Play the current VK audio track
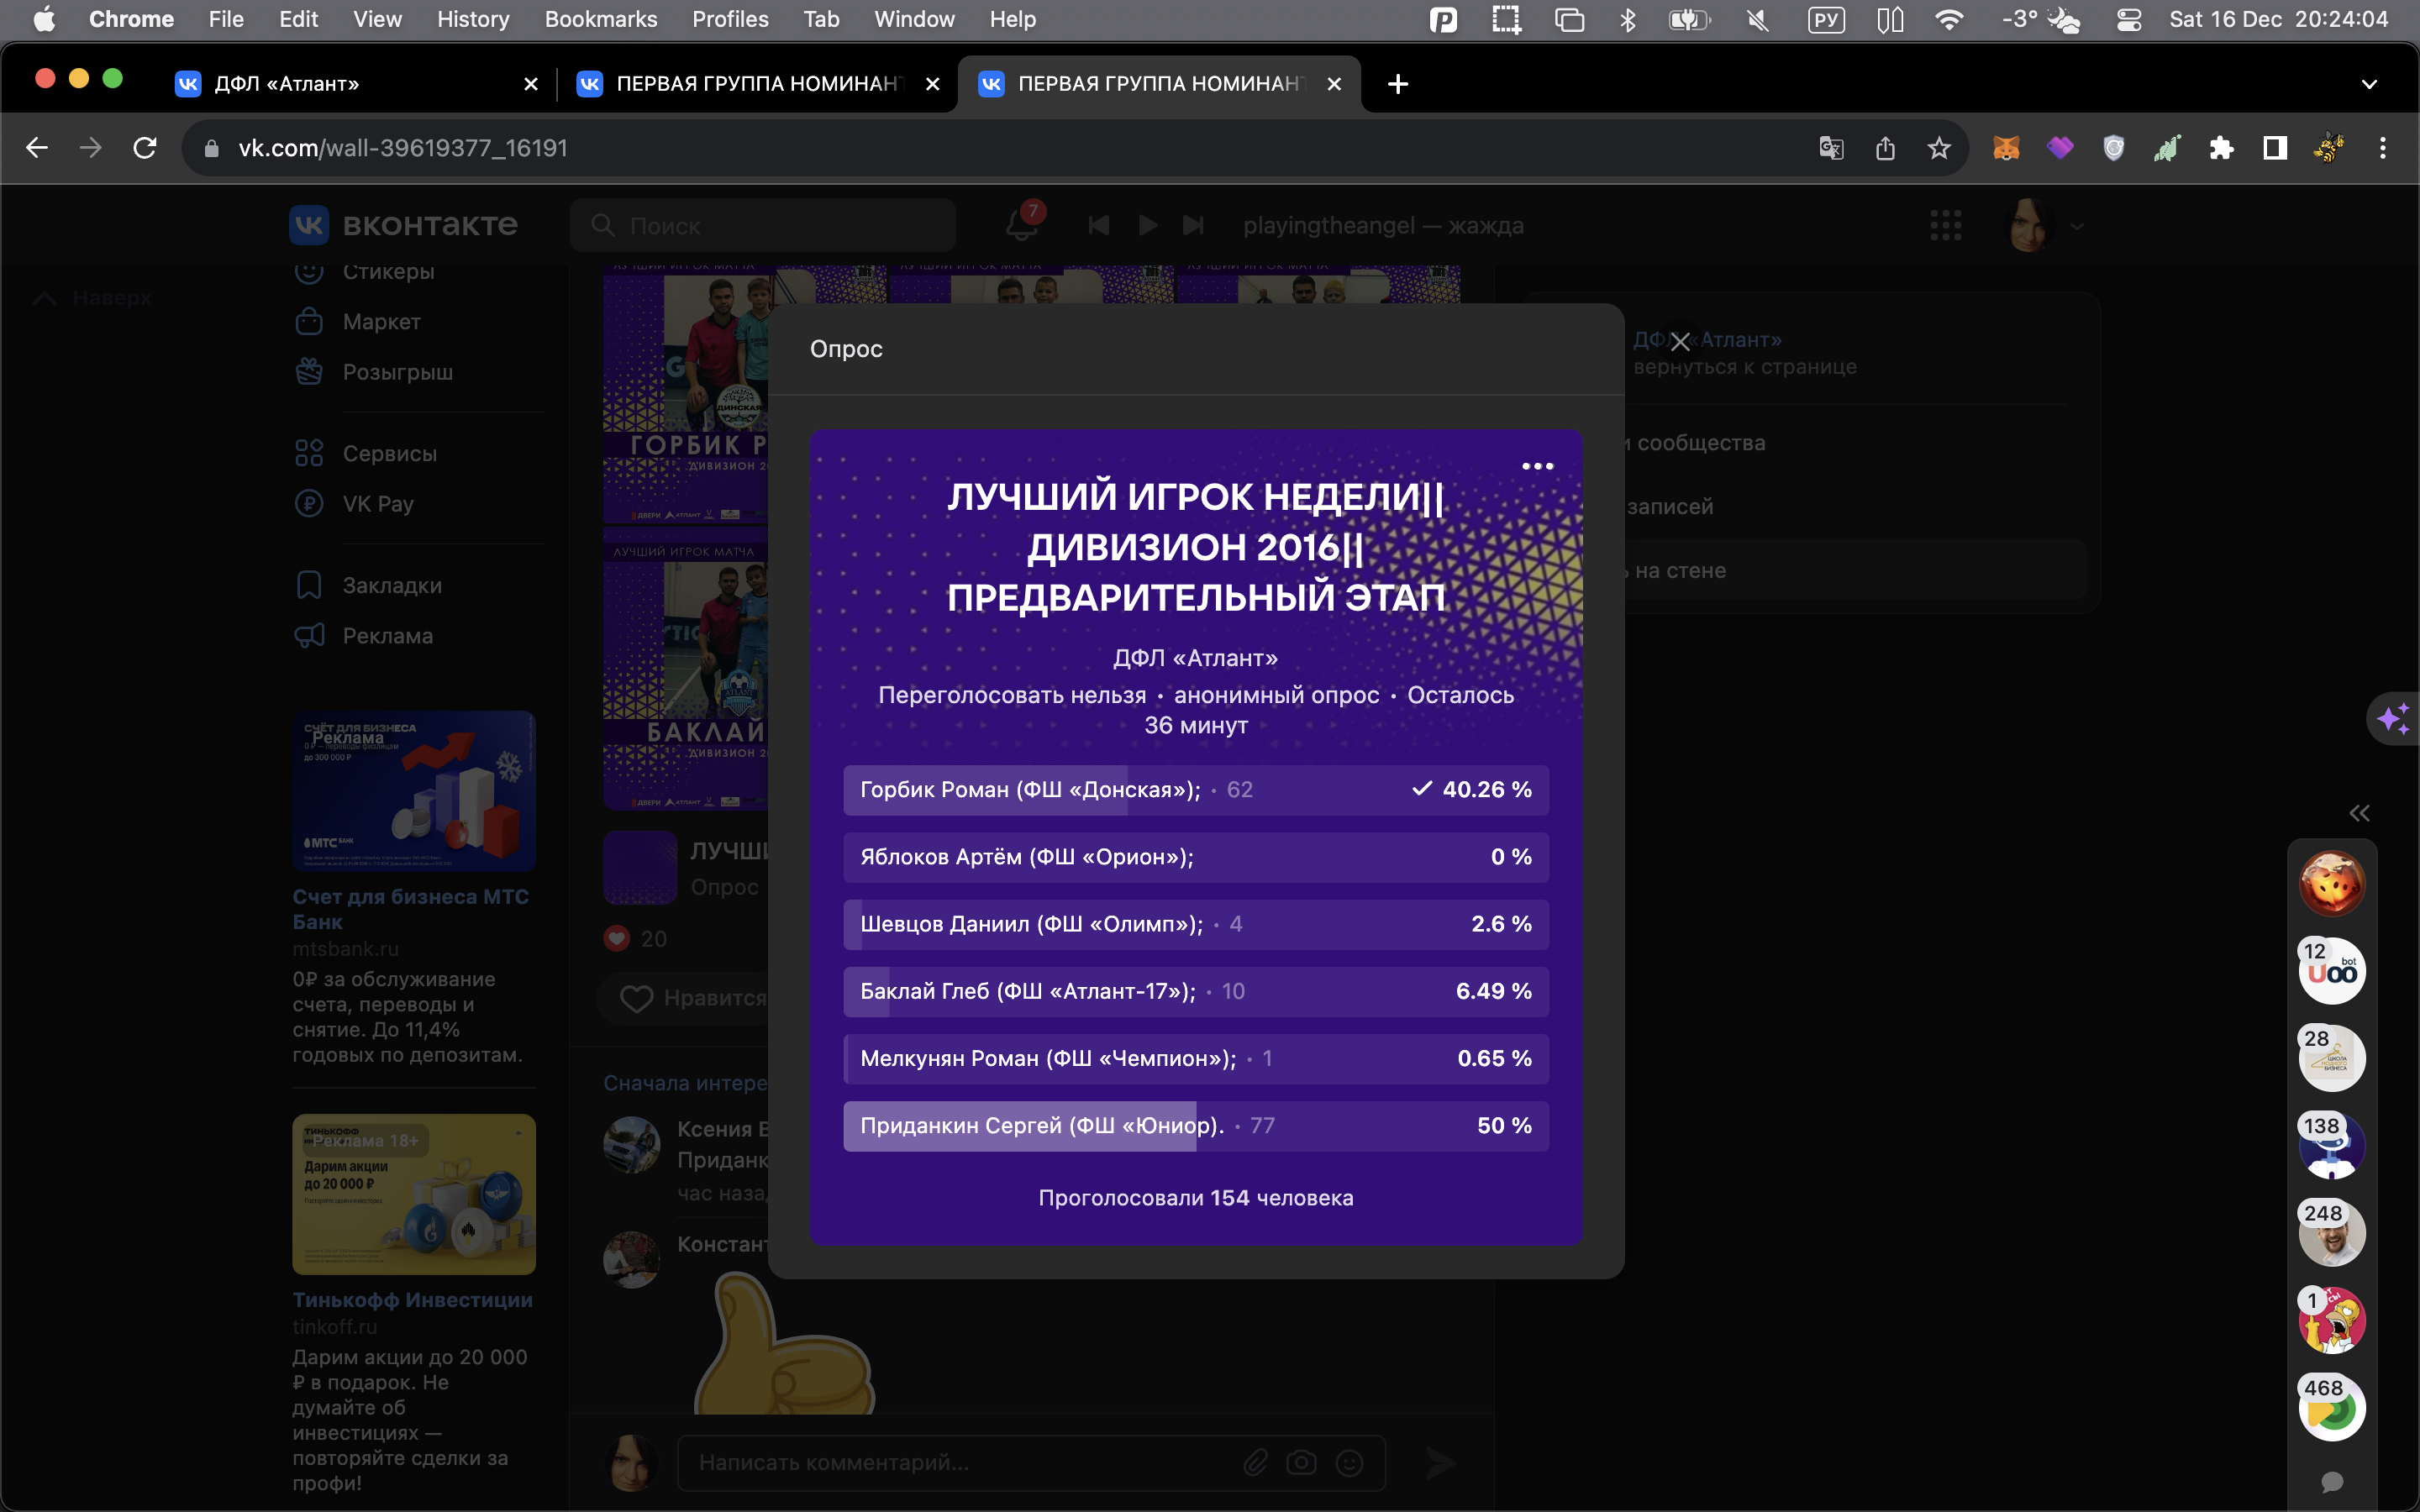 click(x=1147, y=225)
